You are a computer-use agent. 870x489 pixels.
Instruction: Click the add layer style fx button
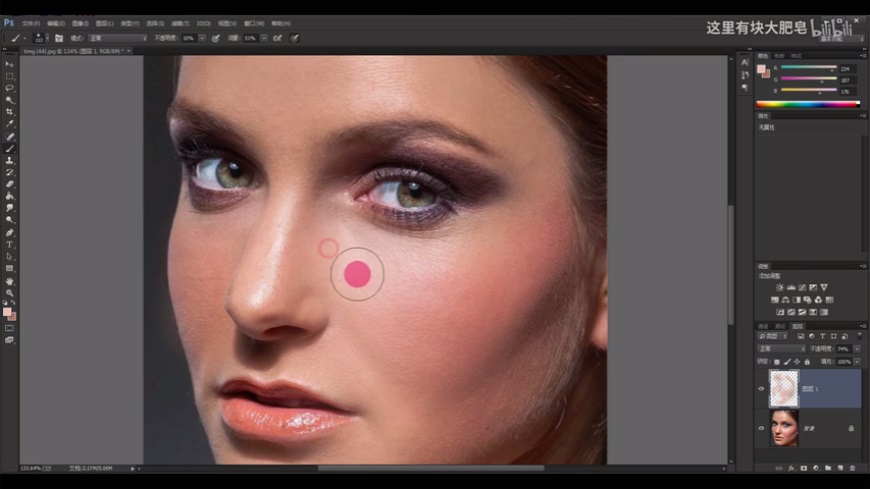[x=791, y=467]
